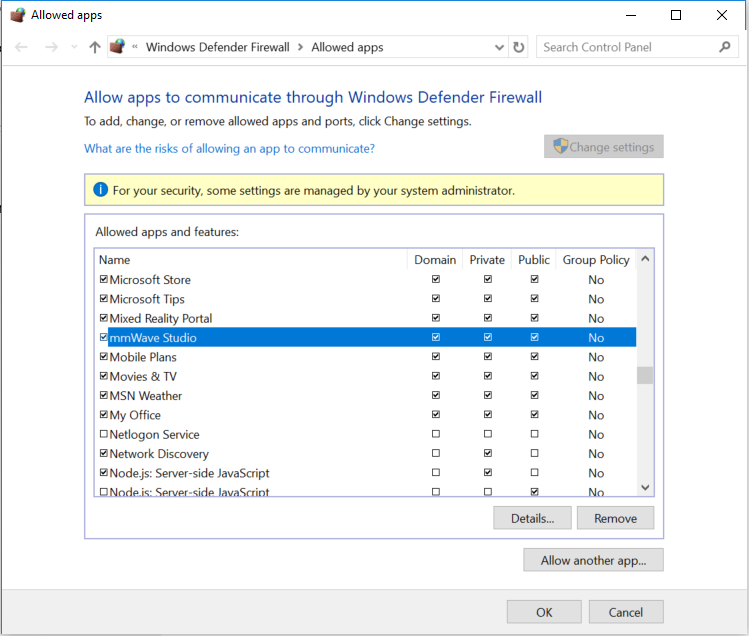Focus the Search Control Panel field
Image resolution: width=749 pixels, height=636 pixels.
(x=637, y=47)
